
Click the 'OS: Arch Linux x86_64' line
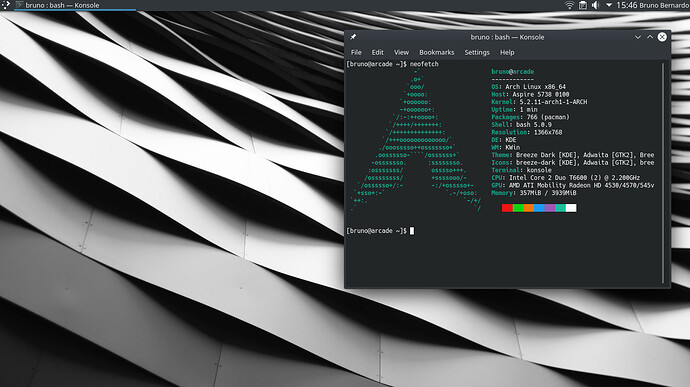pos(529,87)
